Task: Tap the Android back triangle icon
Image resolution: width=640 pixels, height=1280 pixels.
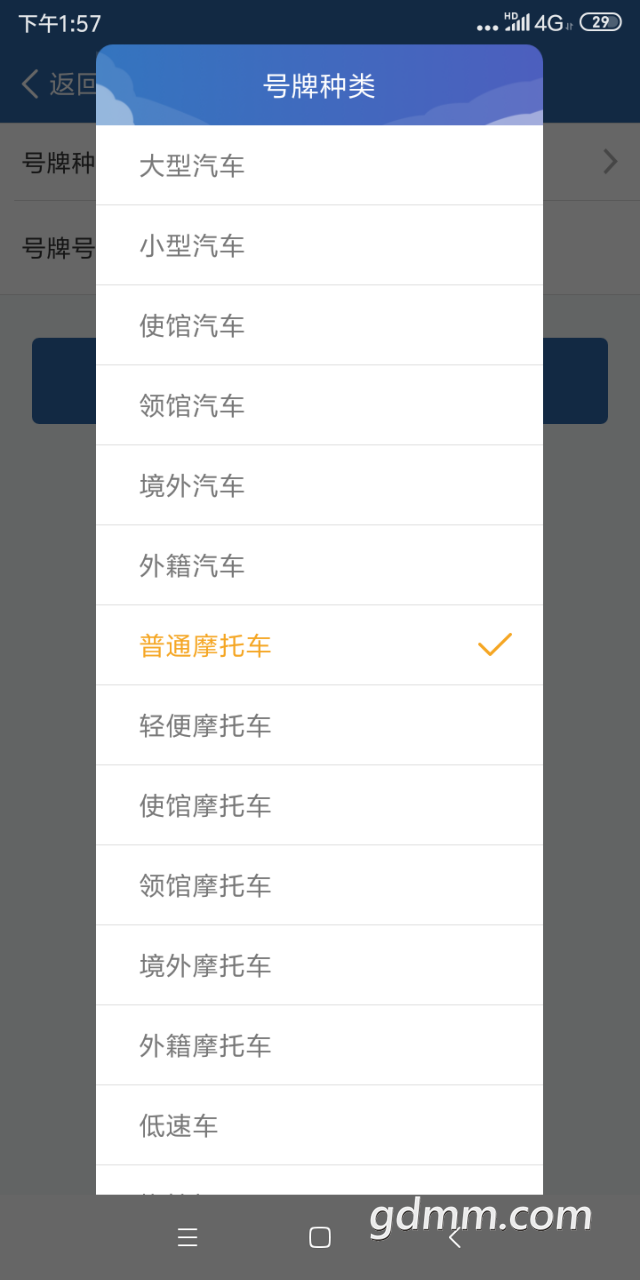Action: tap(454, 1238)
